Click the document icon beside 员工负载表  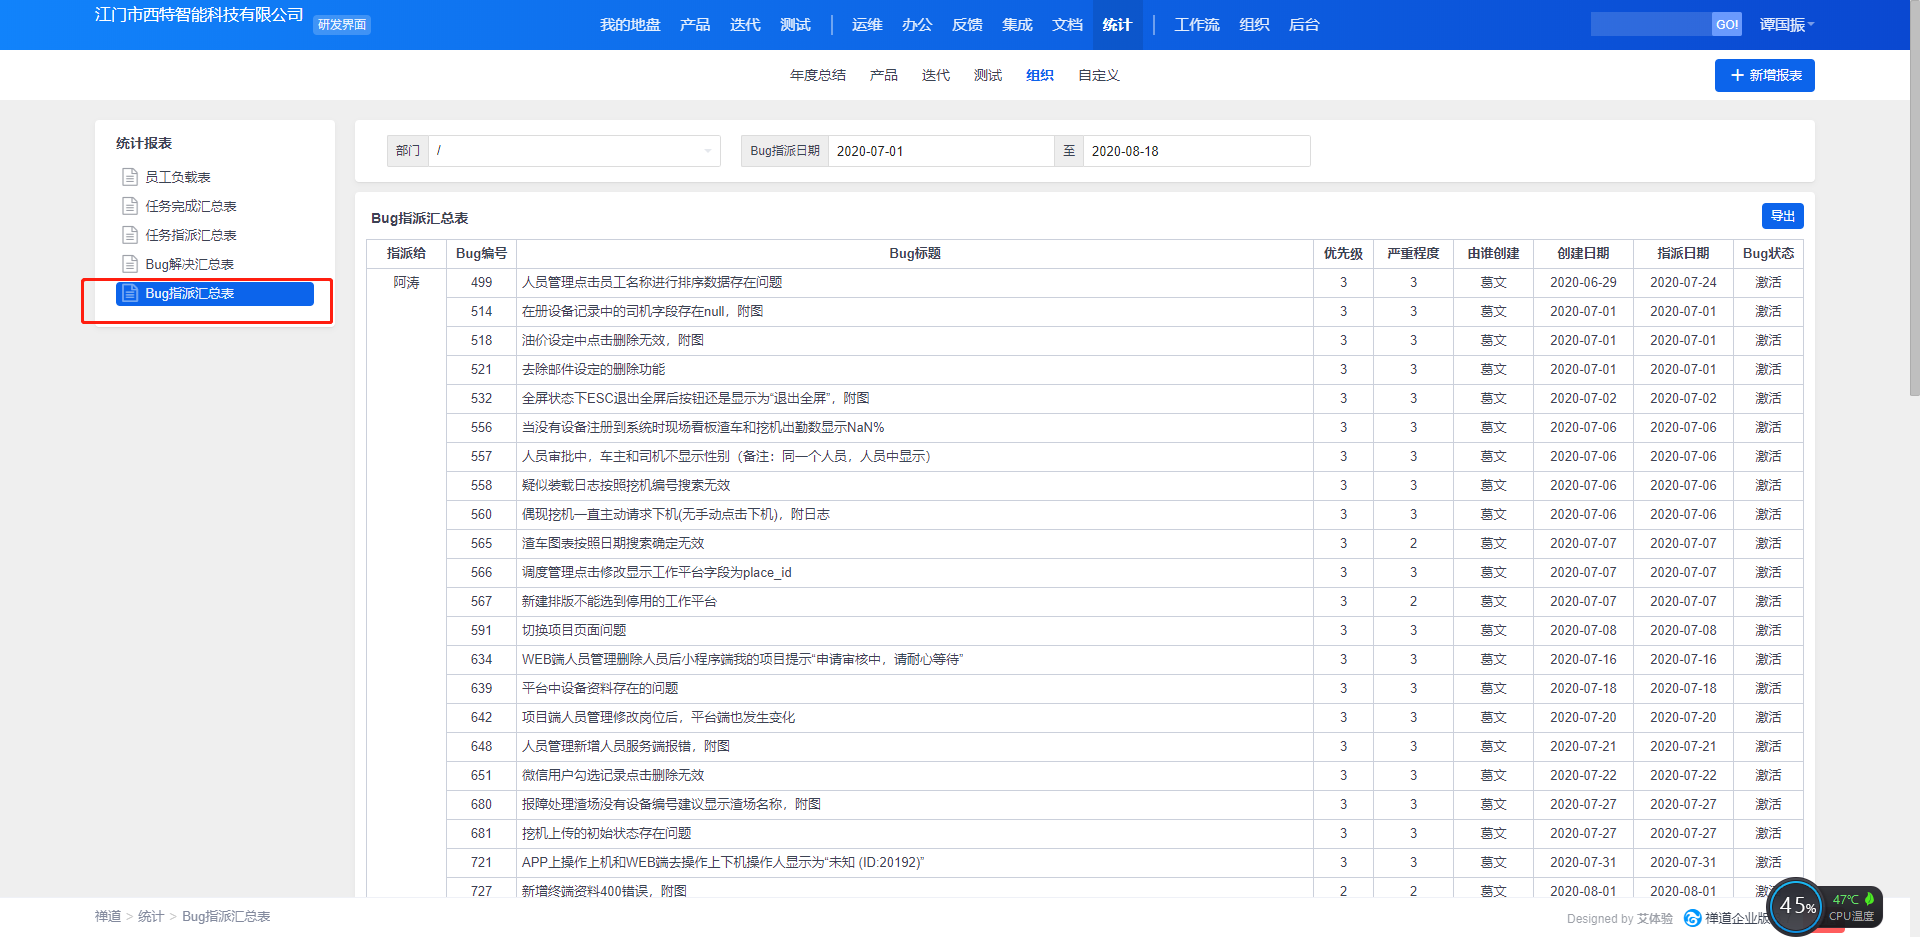point(129,177)
